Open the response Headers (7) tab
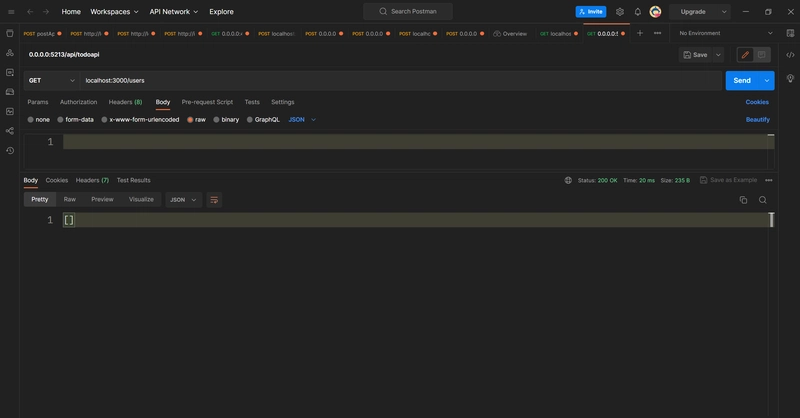This screenshot has height=418, width=800. [92, 180]
